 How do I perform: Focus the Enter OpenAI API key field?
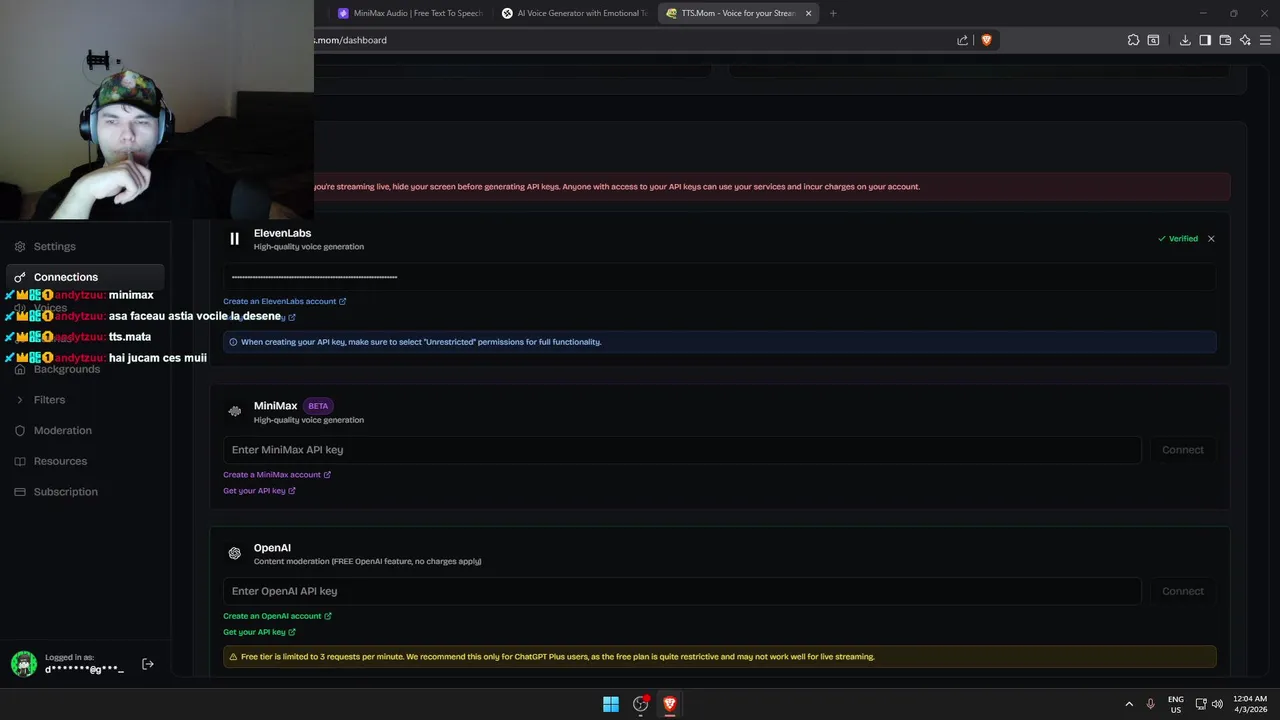(682, 591)
